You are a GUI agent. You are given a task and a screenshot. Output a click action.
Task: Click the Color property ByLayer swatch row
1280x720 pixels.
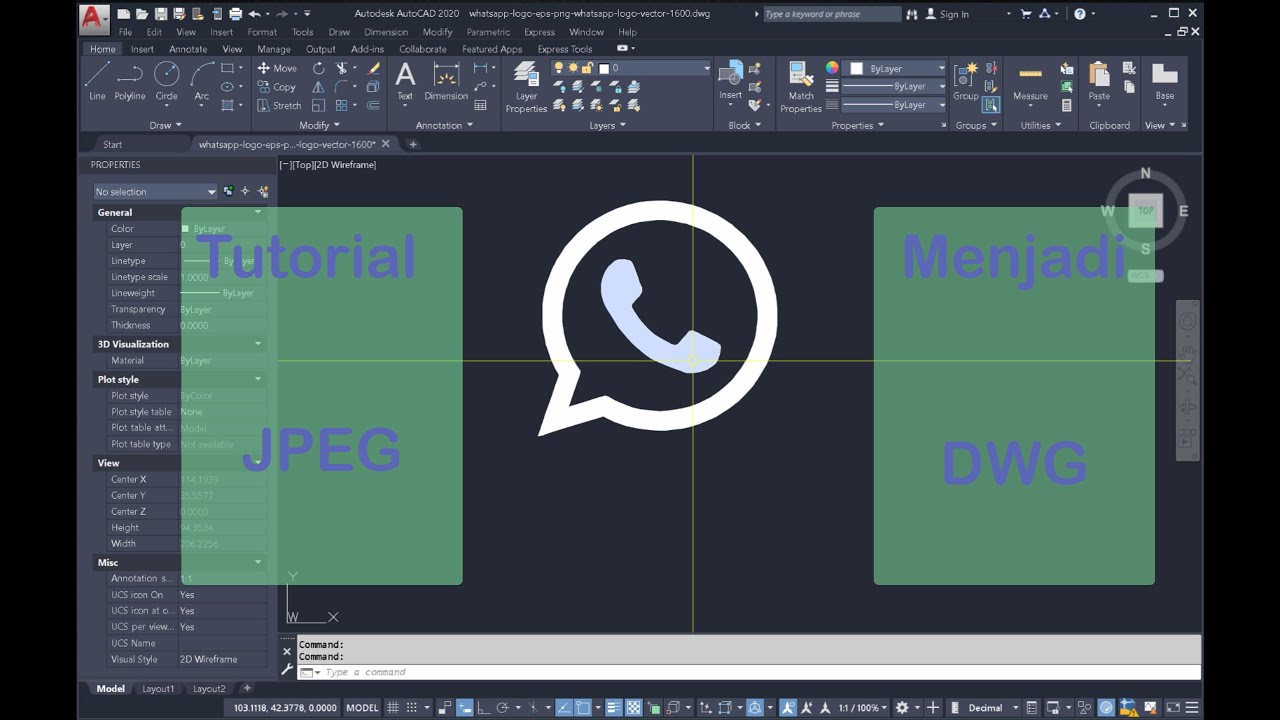[x=186, y=228]
